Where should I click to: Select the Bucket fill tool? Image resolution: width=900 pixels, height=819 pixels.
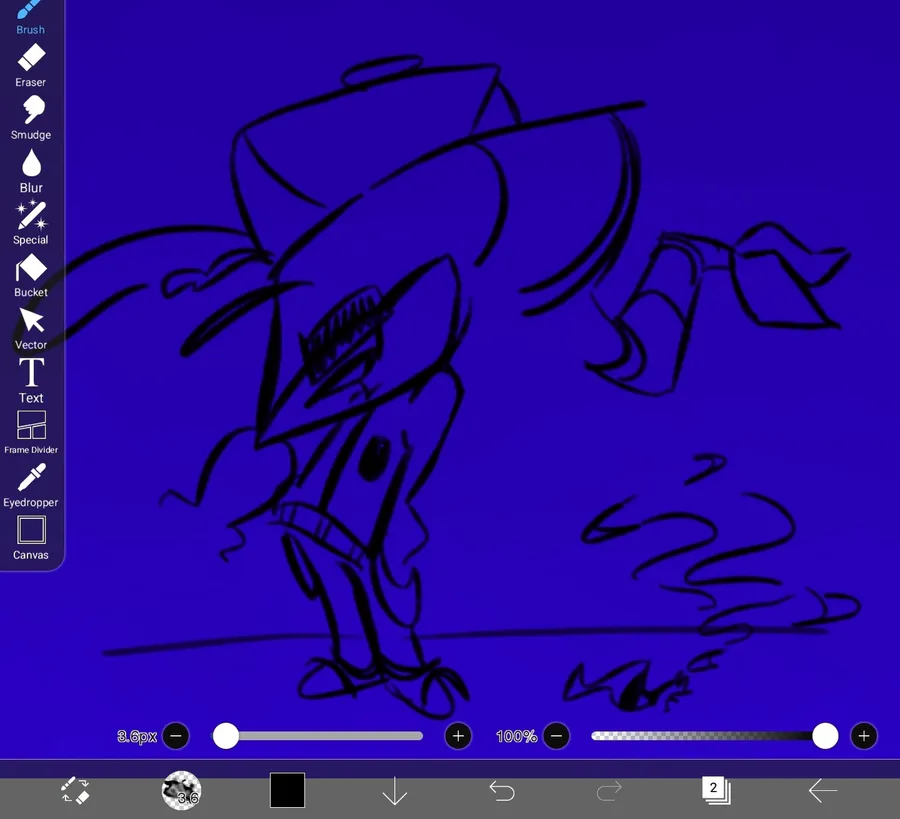pyautogui.click(x=31, y=275)
